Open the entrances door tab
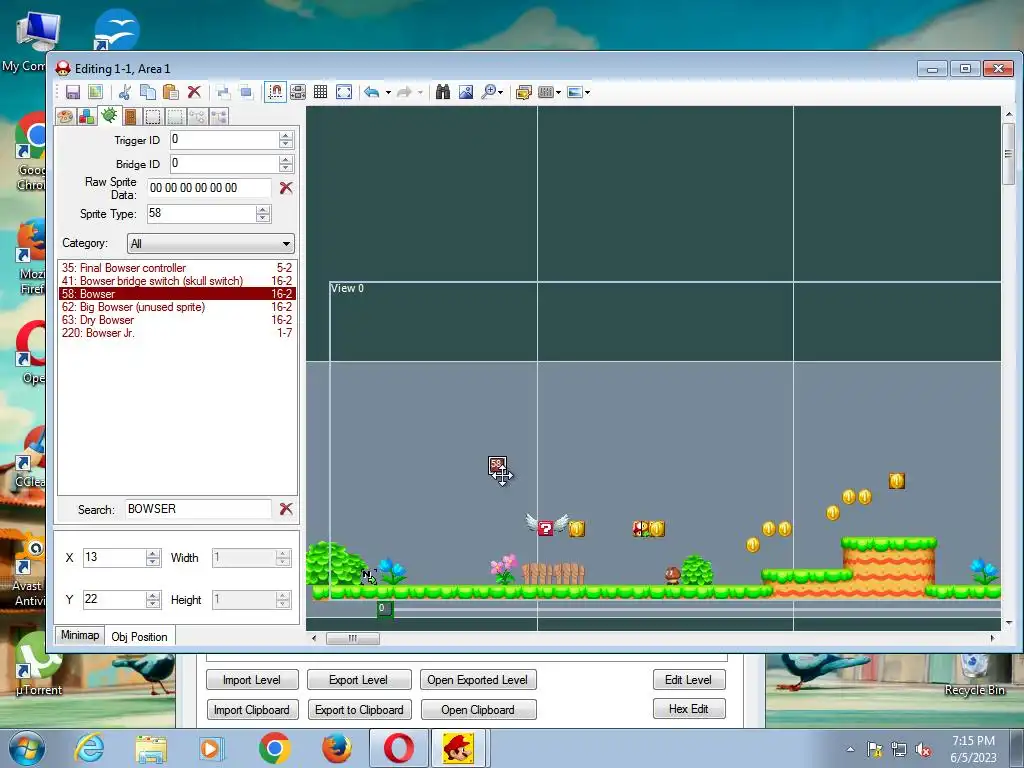The image size is (1024, 768). coord(131,117)
